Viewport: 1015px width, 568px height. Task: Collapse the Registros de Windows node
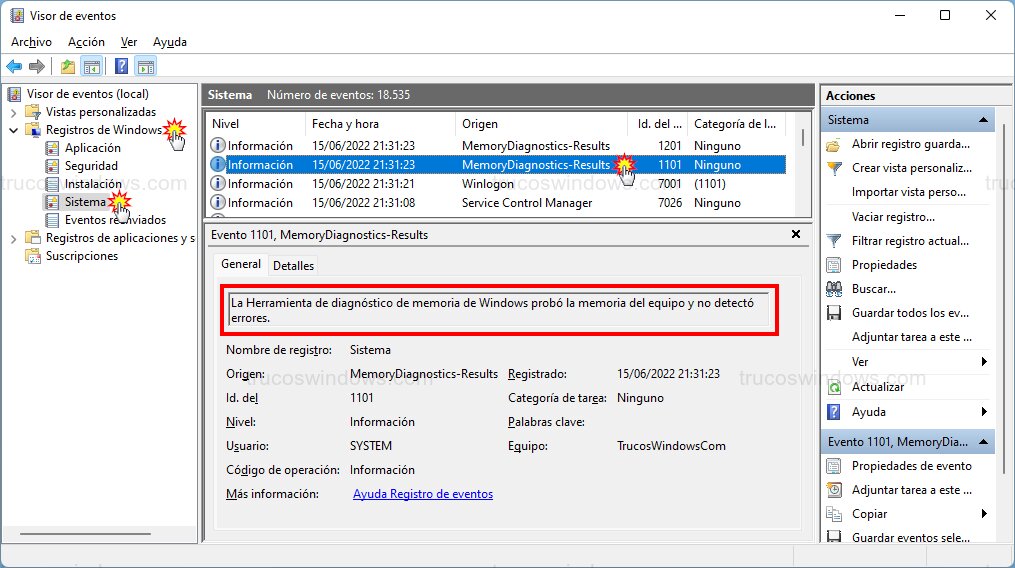[13, 130]
